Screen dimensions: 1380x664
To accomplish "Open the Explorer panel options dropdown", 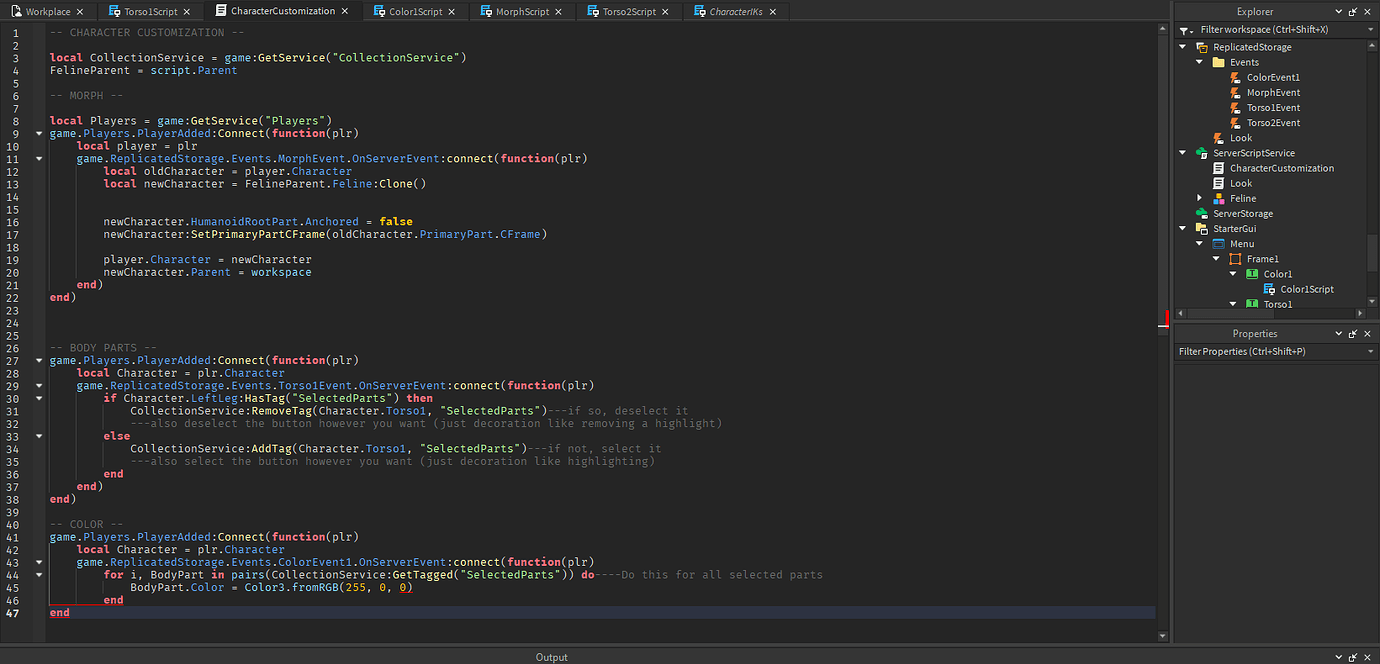I will coord(1339,12).
